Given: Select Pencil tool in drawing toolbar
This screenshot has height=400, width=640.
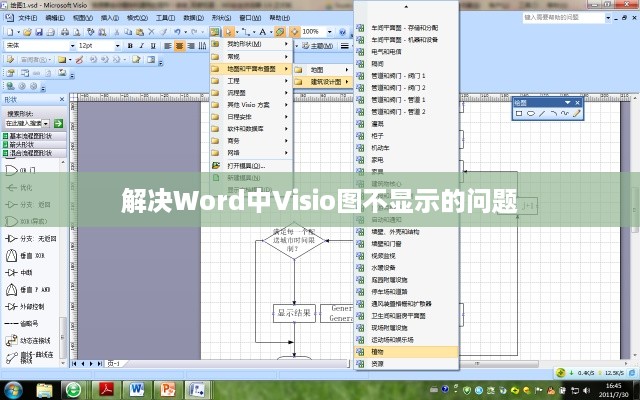Looking at the screenshot, I should click(576, 113).
